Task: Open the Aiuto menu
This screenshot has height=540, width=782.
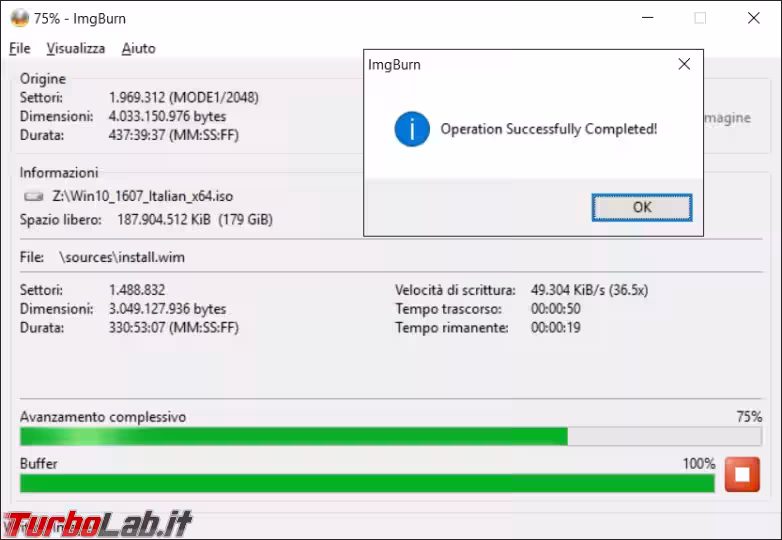Action: click(139, 48)
